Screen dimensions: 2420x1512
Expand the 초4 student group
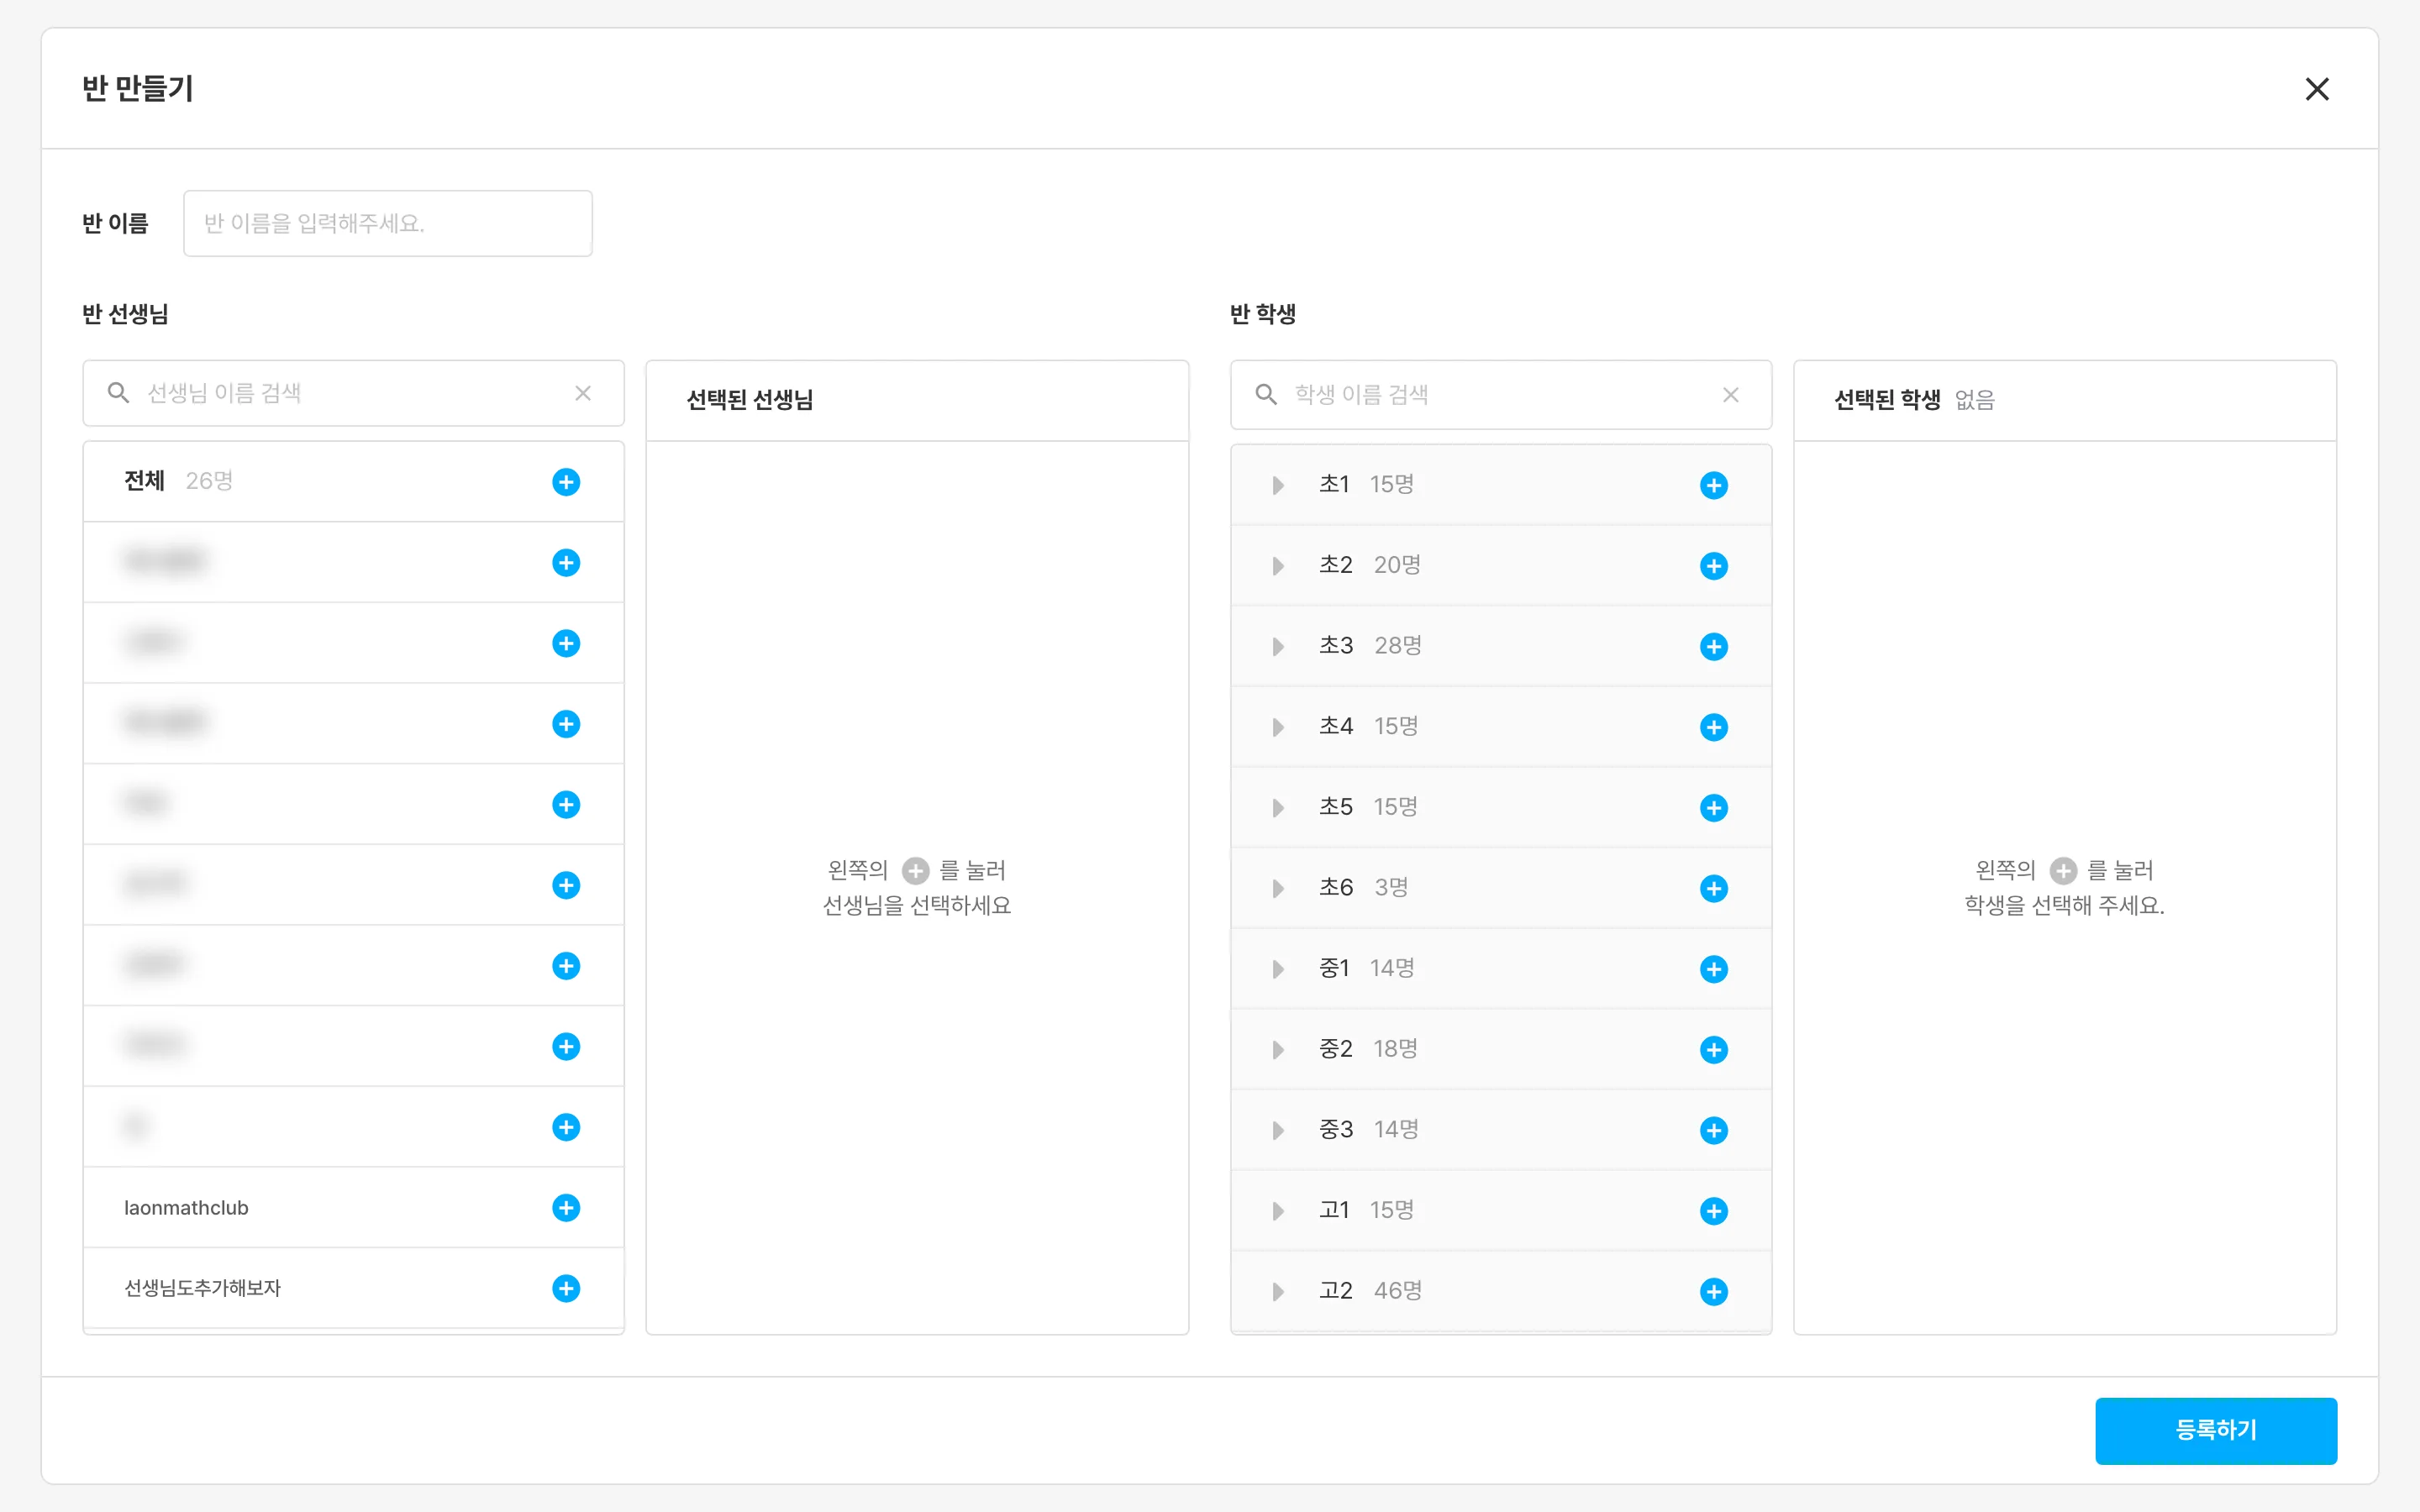[x=1278, y=728]
